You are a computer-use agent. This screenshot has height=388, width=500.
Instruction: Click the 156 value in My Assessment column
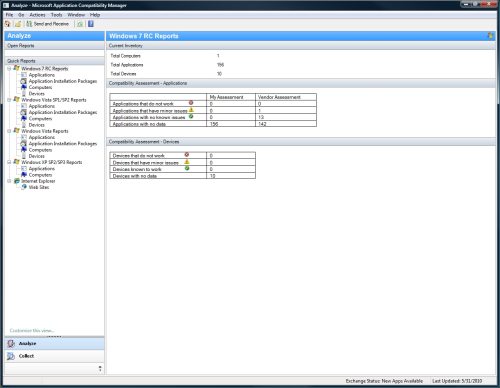click(x=214, y=124)
